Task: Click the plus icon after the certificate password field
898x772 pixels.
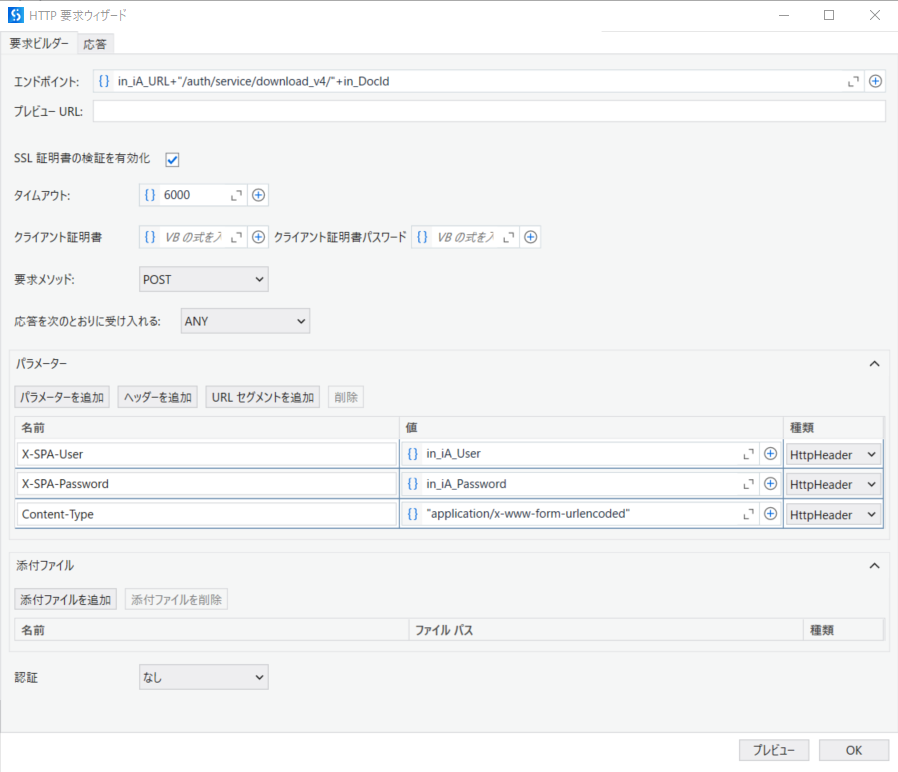Action: [x=530, y=237]
